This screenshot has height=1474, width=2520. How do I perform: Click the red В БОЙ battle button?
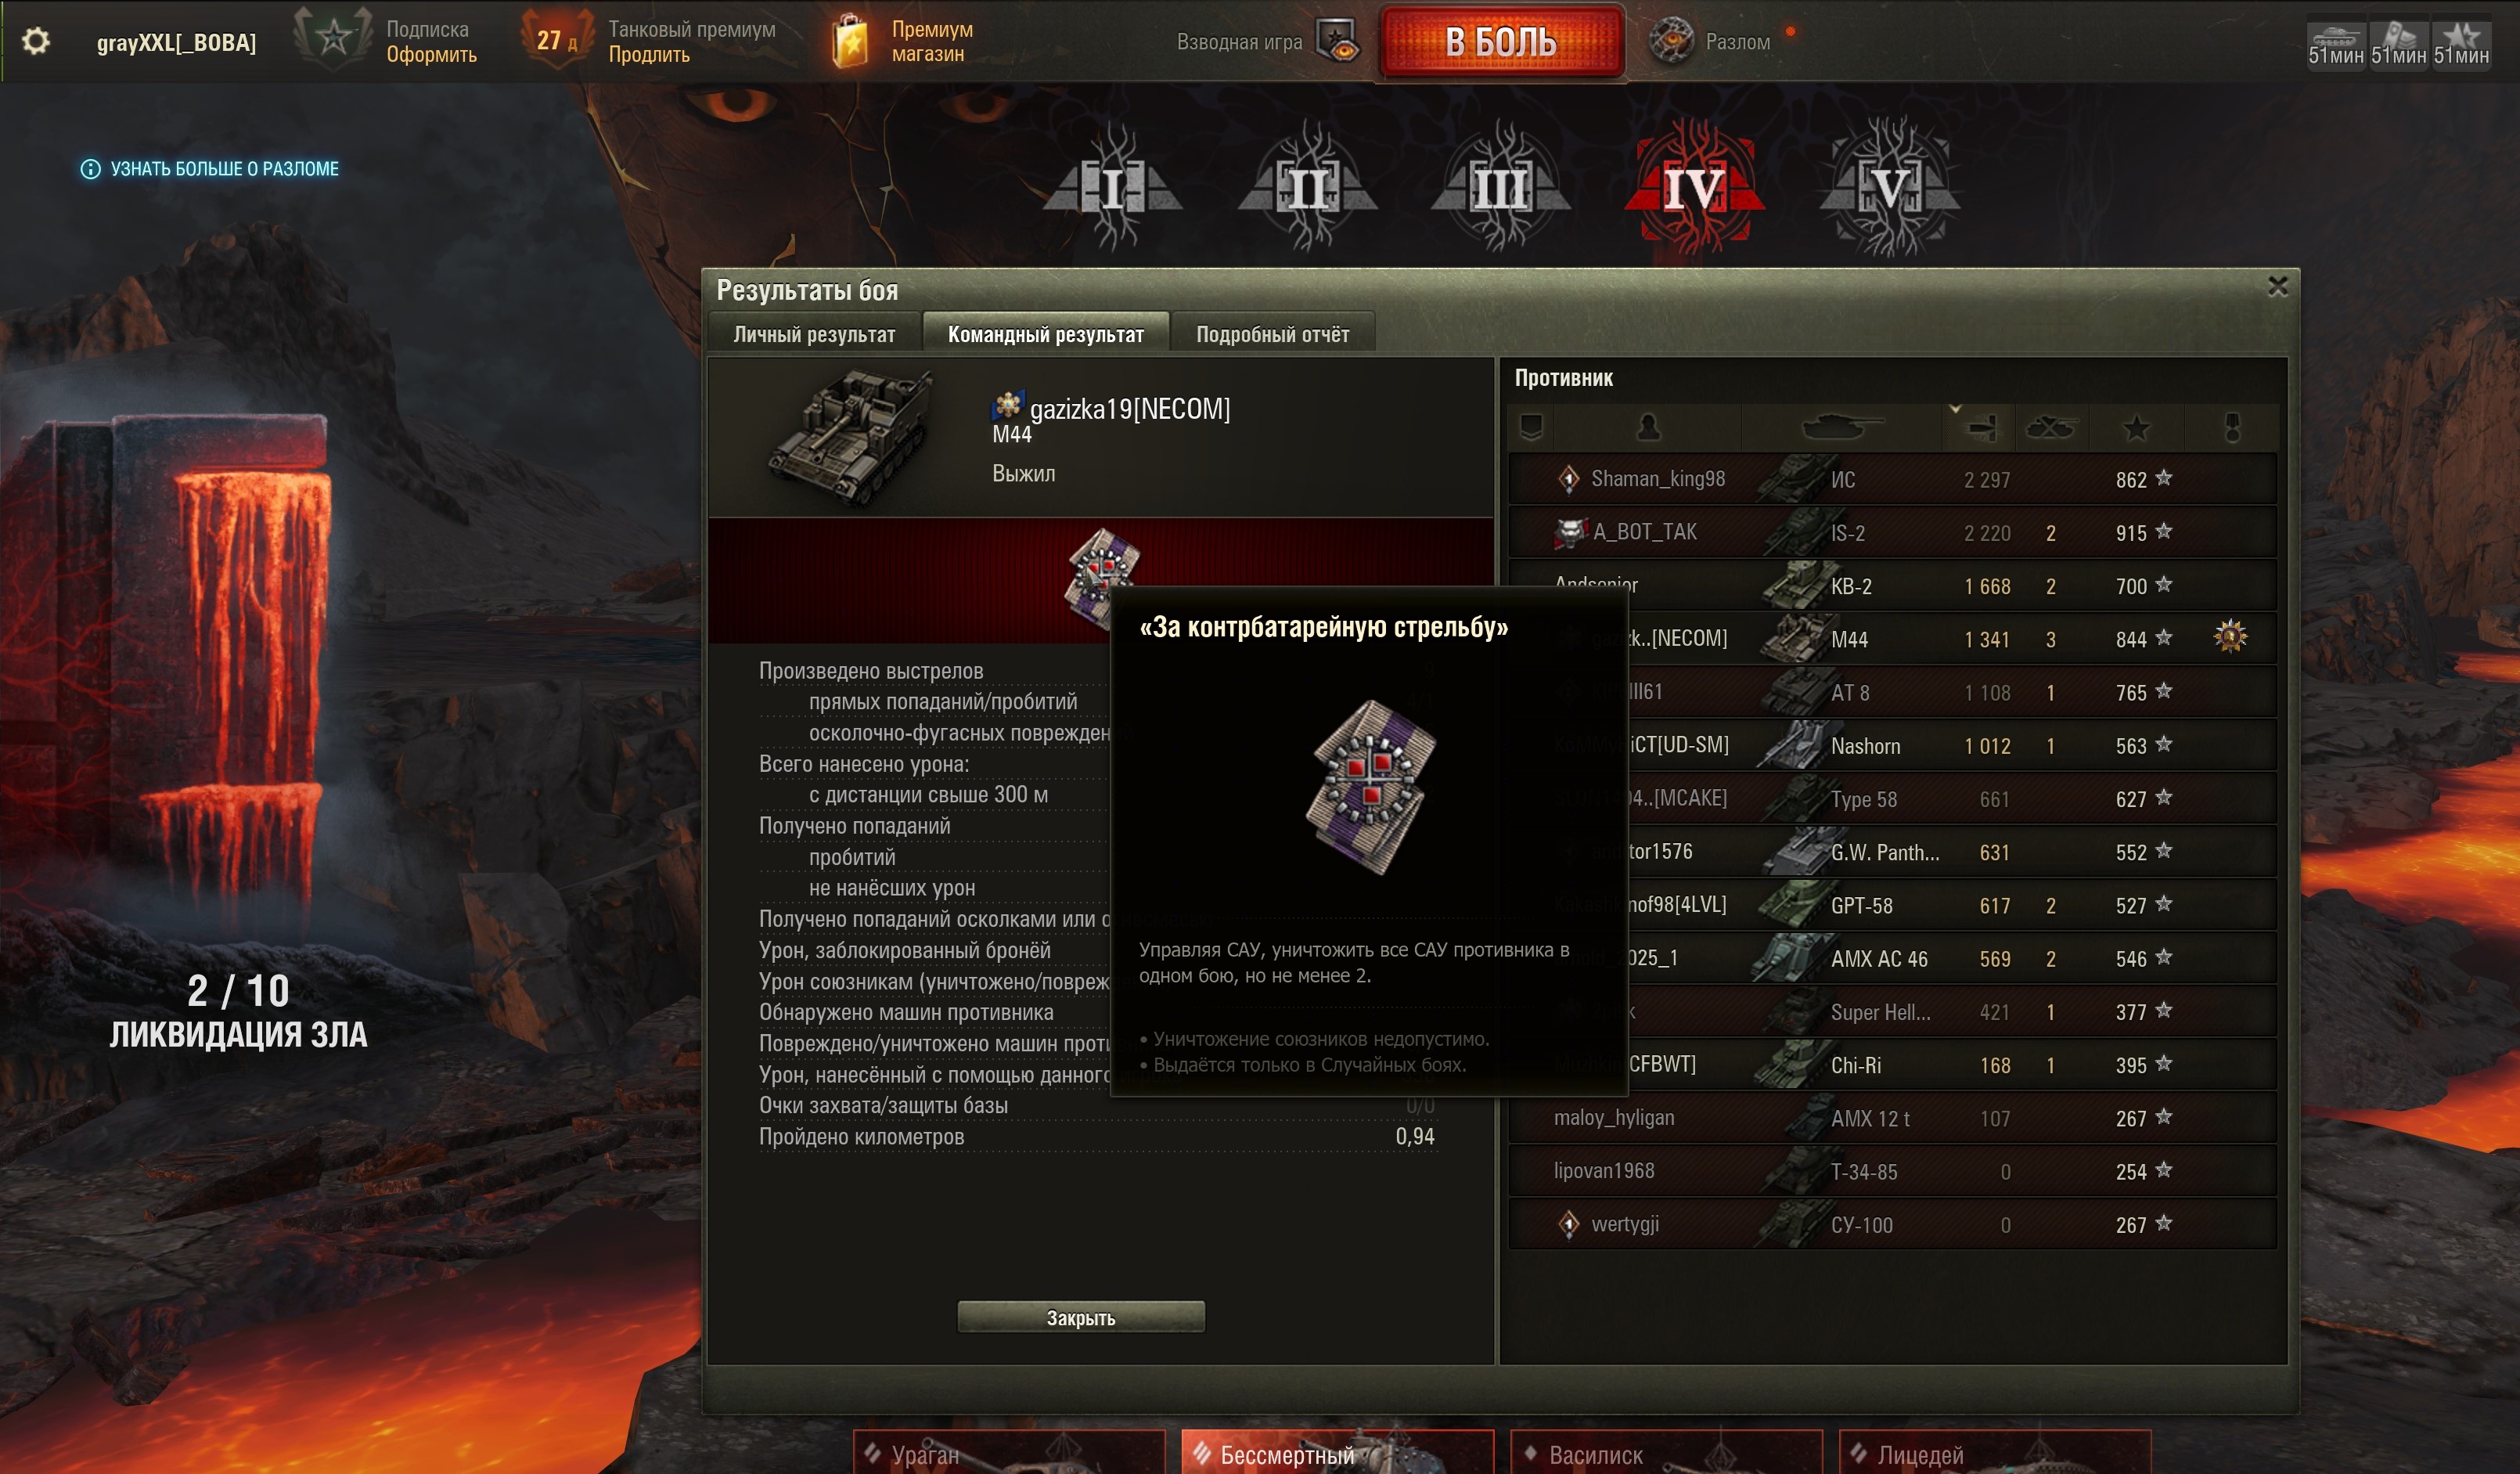pos(1501,42)
